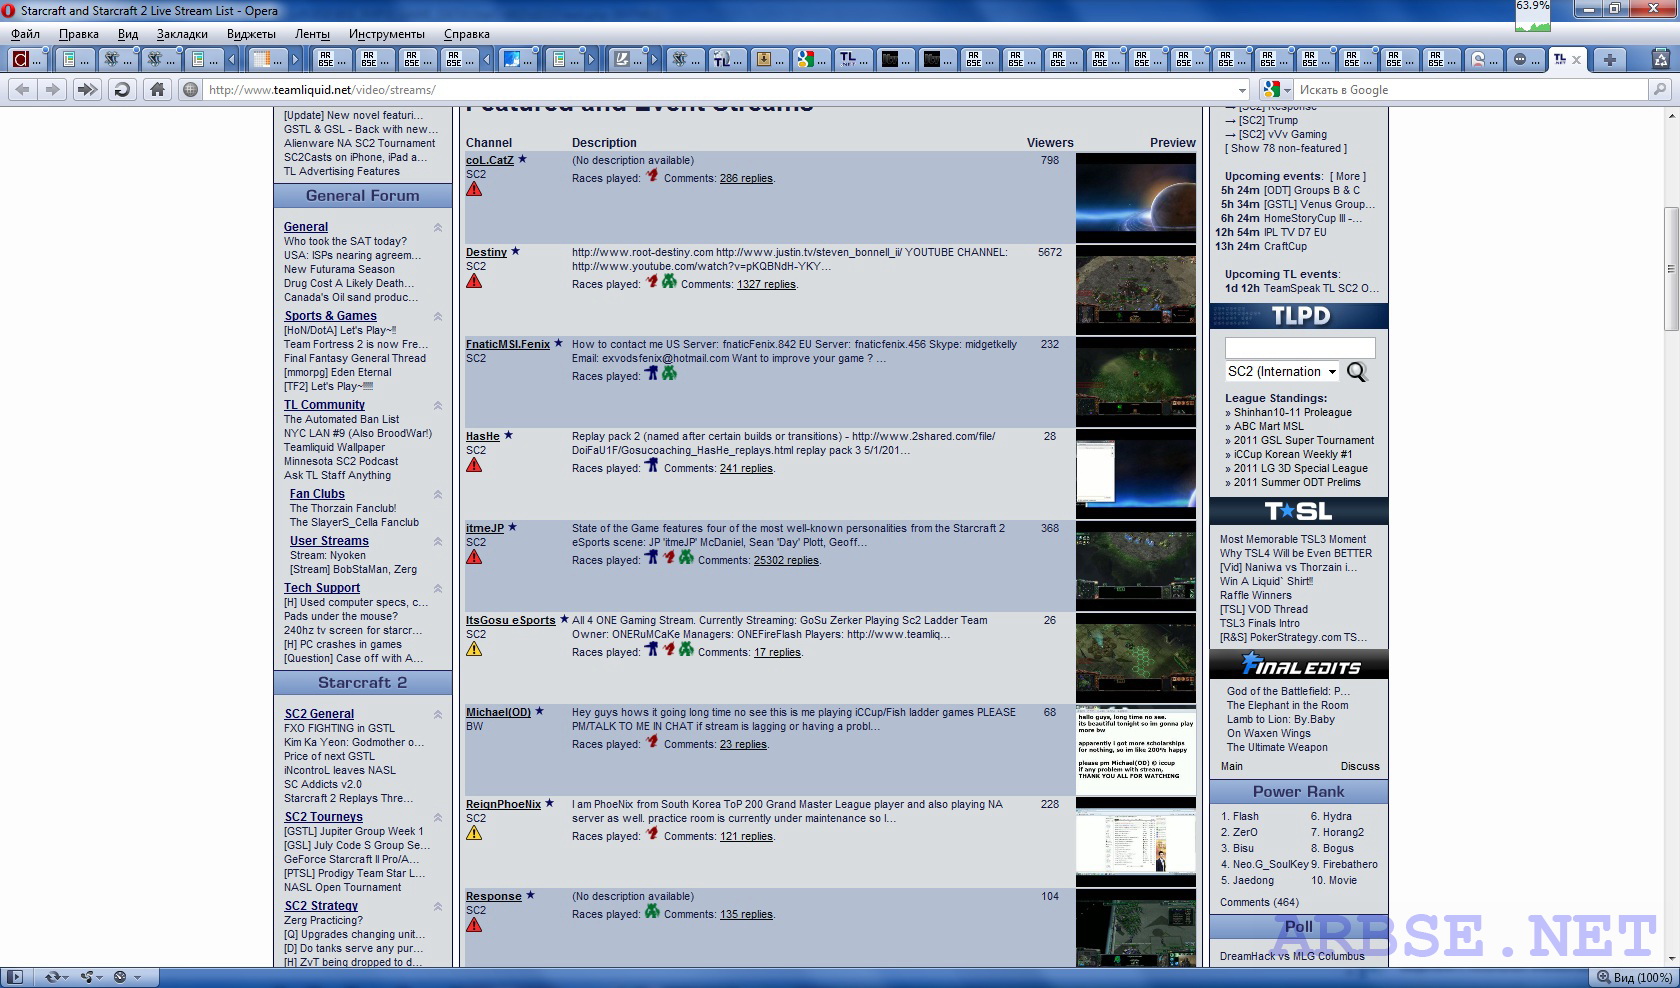Screen dimensions: 1680x988
Task: Open the Michael(OD) channel link
Action: pos(498,712)
